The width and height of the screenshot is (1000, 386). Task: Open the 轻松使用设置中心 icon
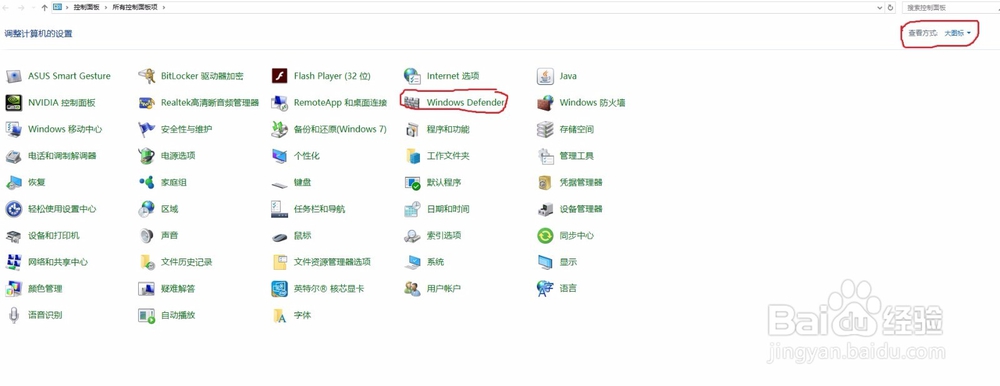click(x=13, y=209)
